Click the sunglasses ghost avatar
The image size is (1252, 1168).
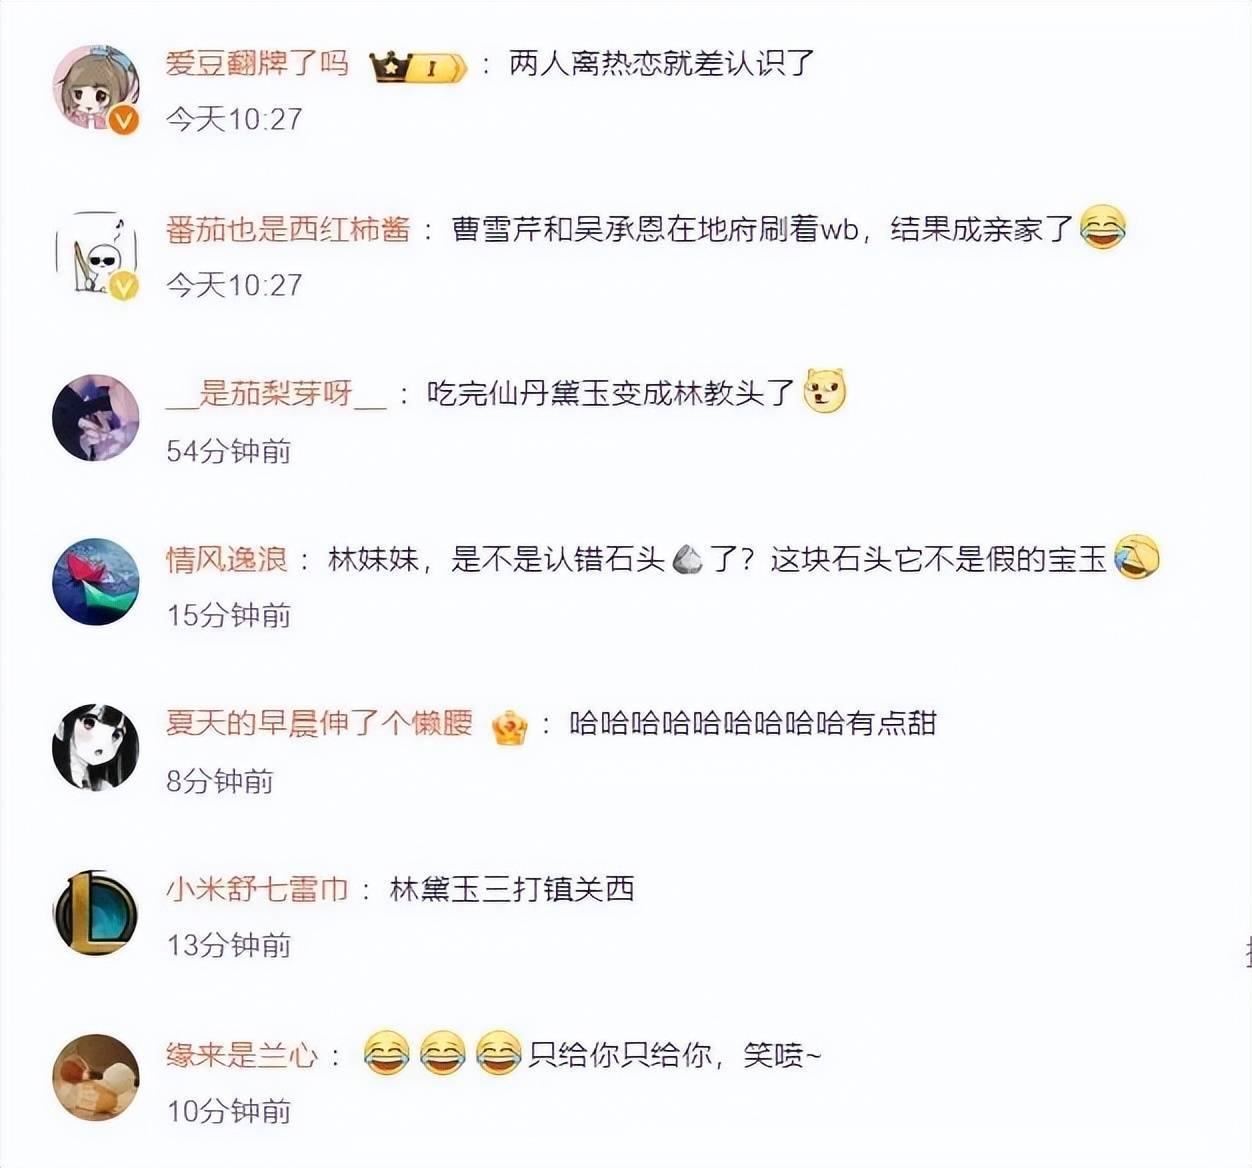pyautogui.click(x=96, y=254)
